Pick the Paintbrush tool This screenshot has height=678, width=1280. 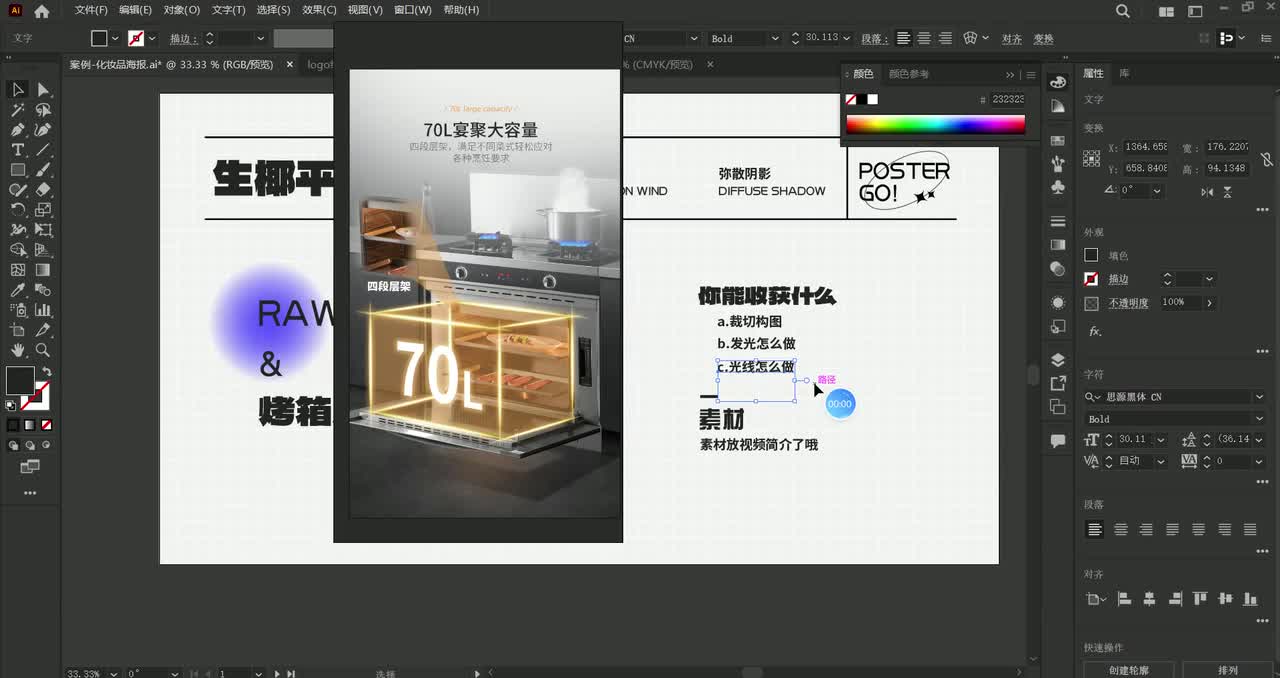[43, 170]
